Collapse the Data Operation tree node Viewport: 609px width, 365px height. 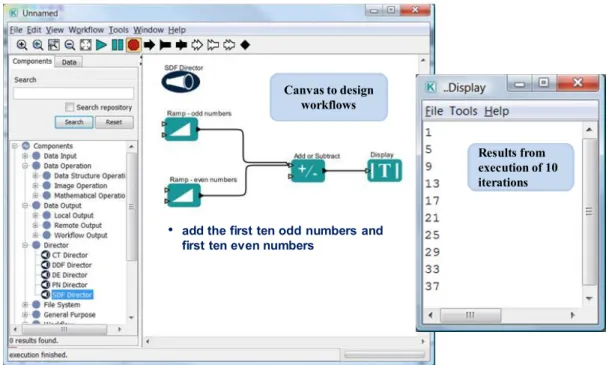pyautogui.click(x=25, y=166)
